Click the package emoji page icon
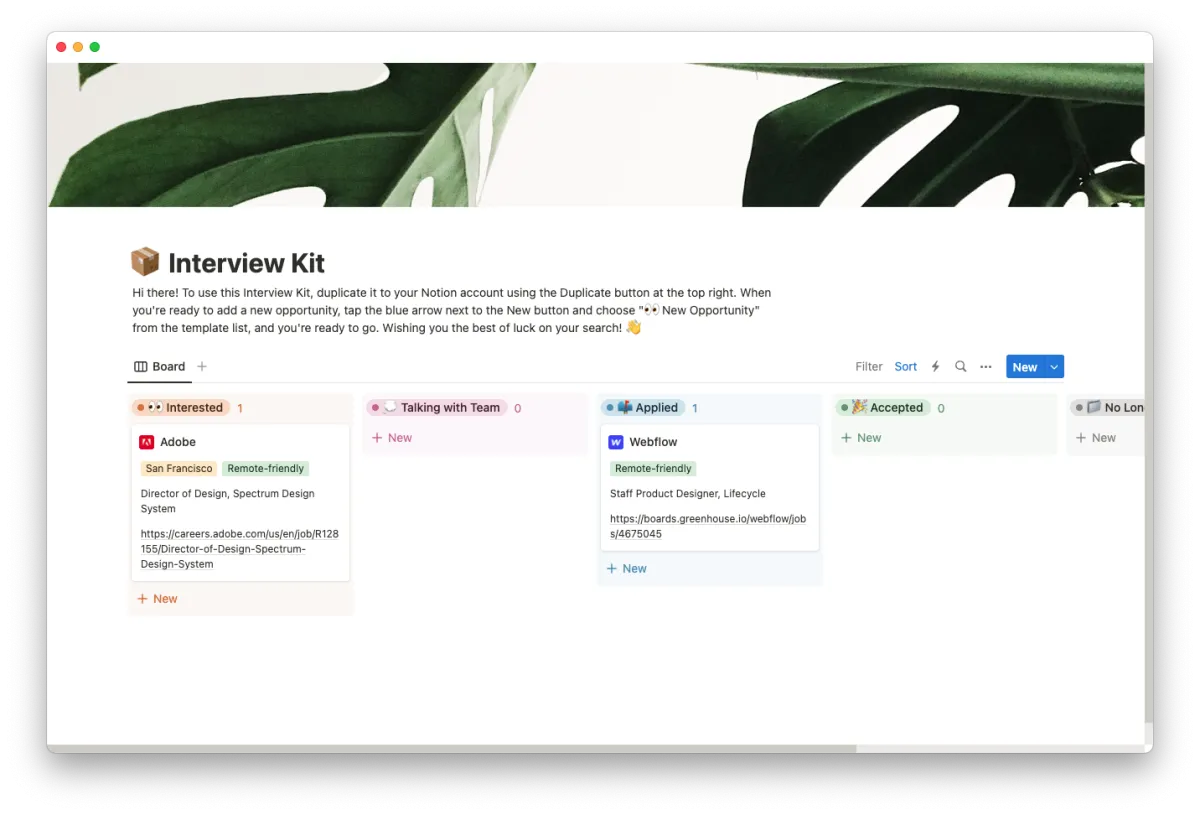 tap(145, 262)
